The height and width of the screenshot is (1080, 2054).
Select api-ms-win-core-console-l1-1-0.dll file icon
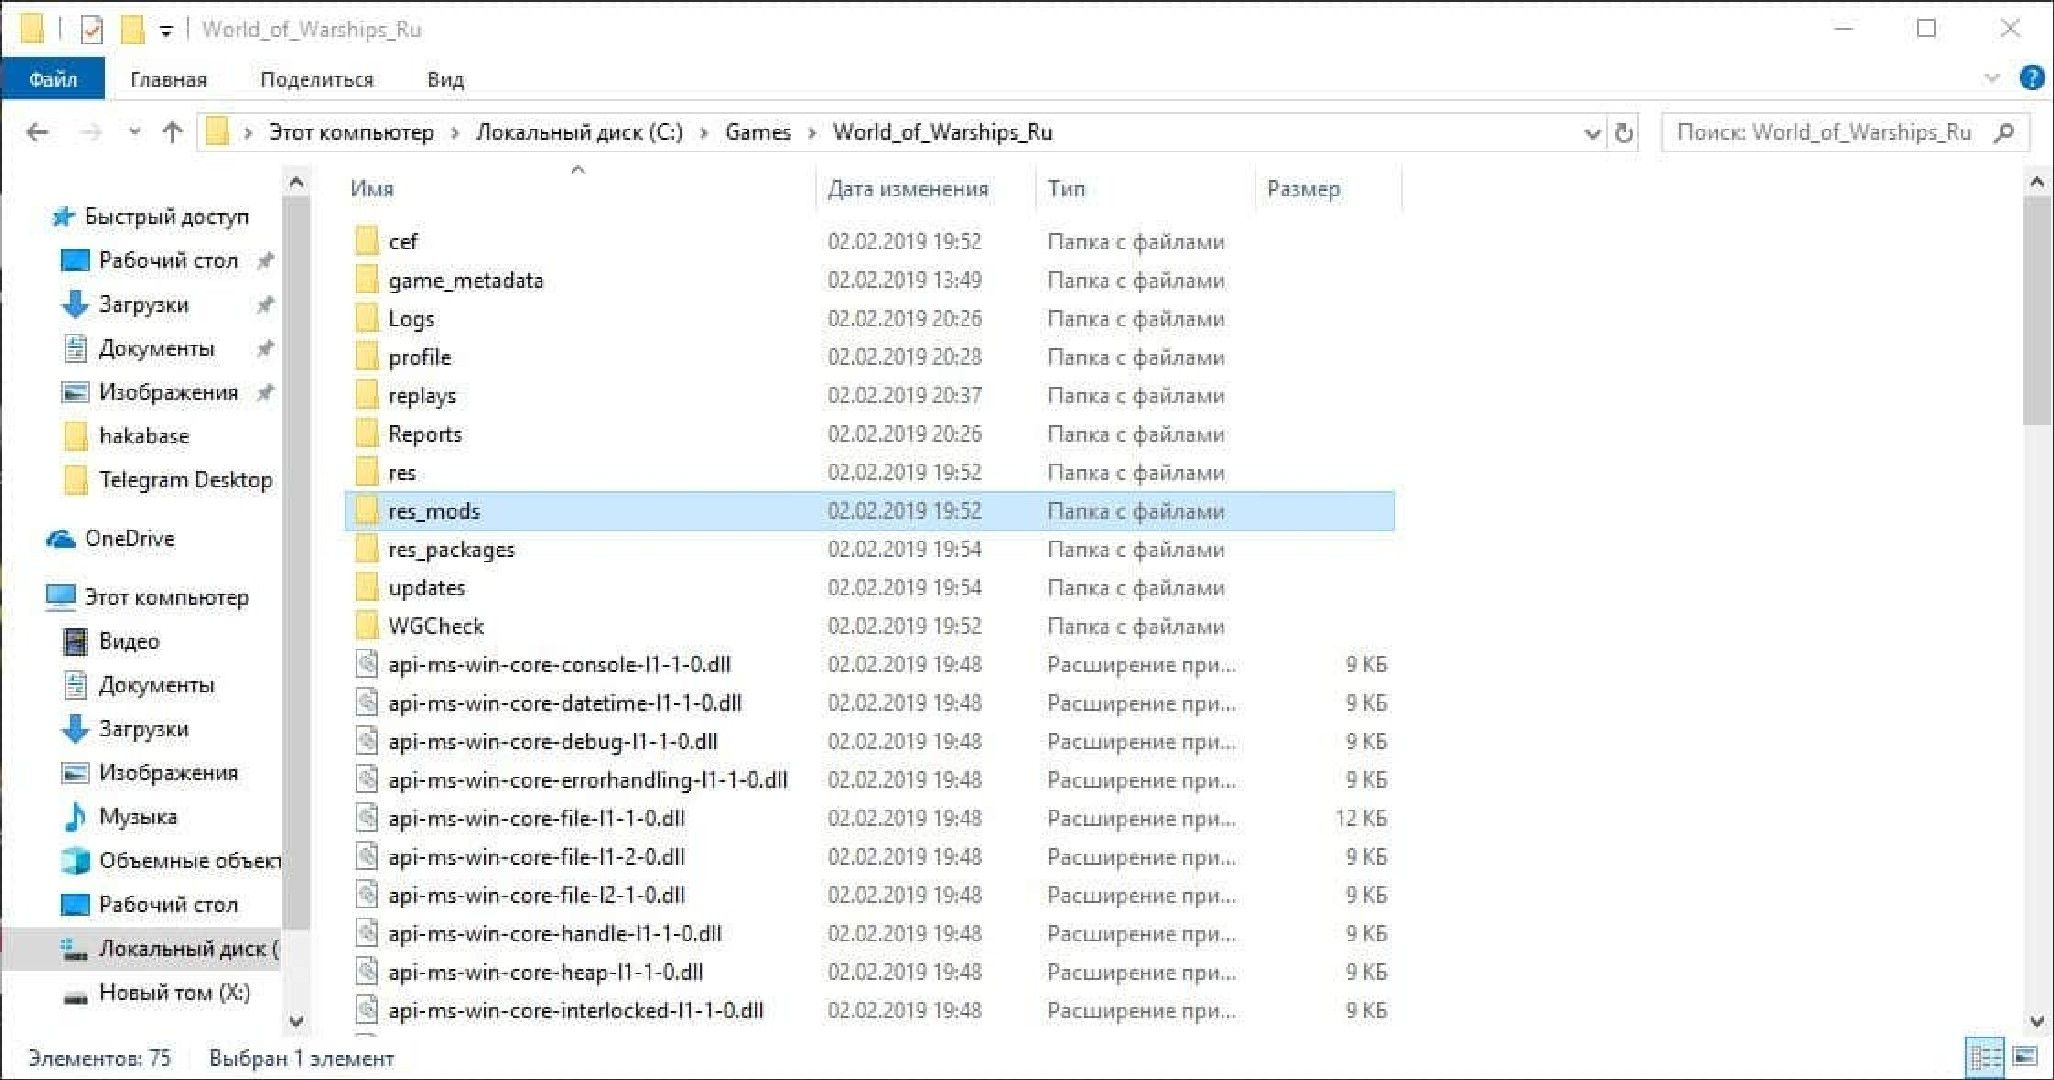click(x=367, y=664)
